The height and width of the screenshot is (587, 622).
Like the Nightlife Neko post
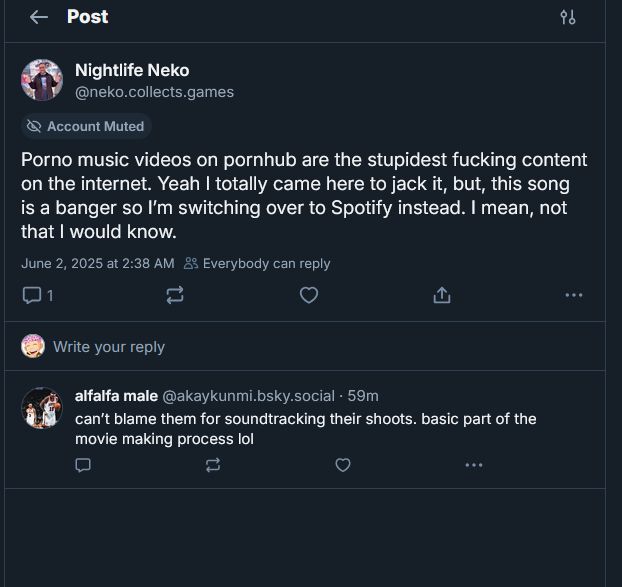coord(309,295)
